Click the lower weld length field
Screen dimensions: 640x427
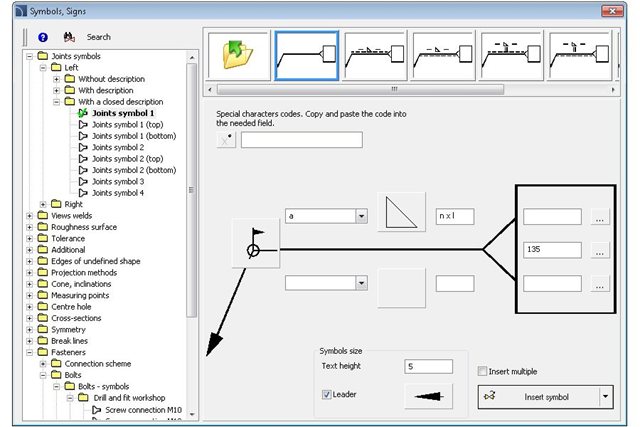tap(455, 283)
